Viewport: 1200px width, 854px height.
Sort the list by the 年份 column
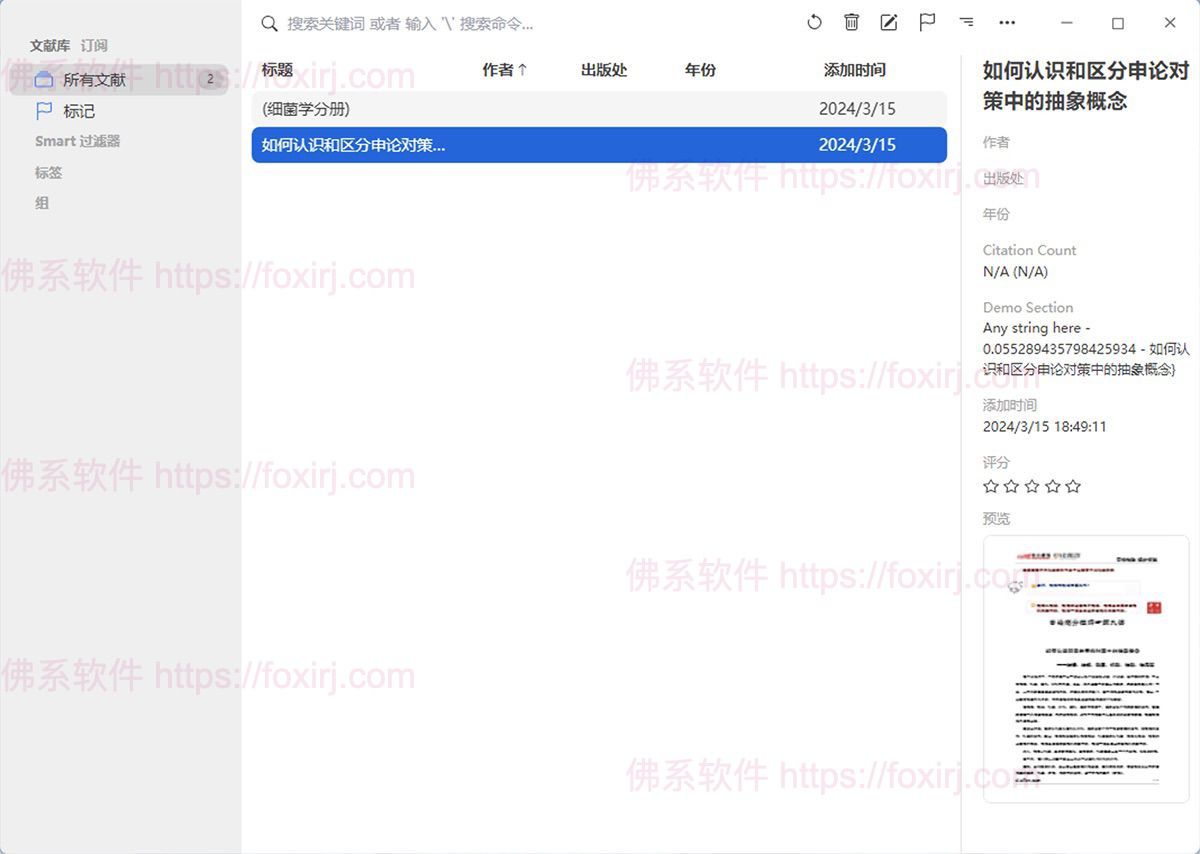[700, 70]
